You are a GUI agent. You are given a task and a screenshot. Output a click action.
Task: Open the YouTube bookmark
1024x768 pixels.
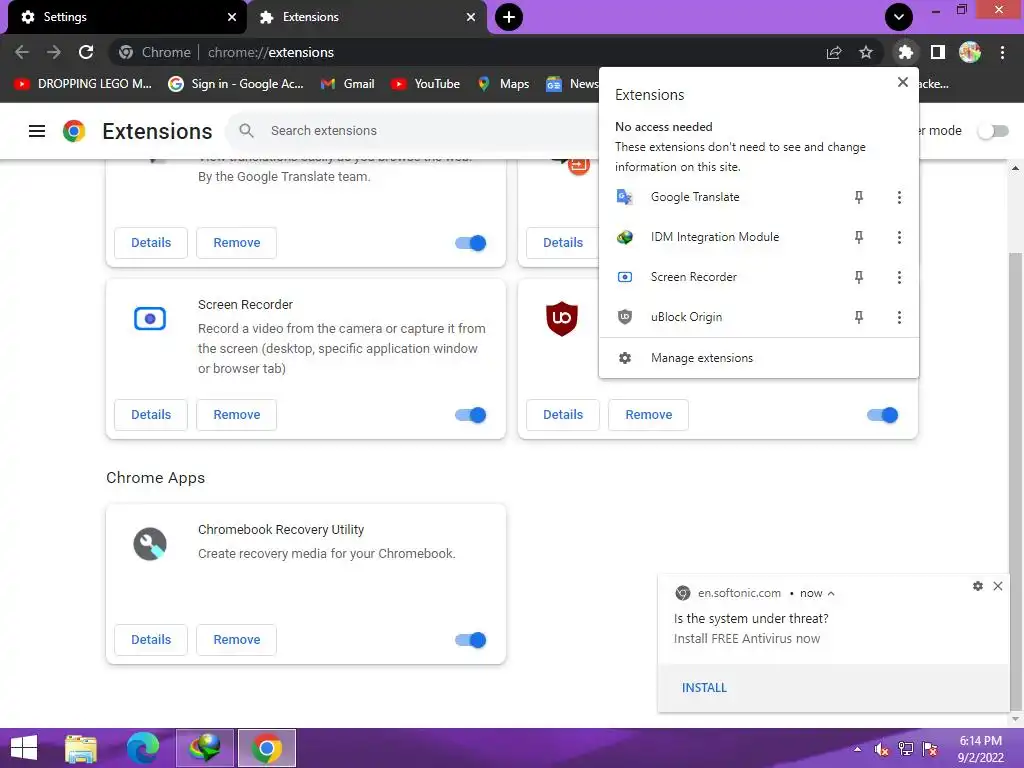tap(425, 84)
